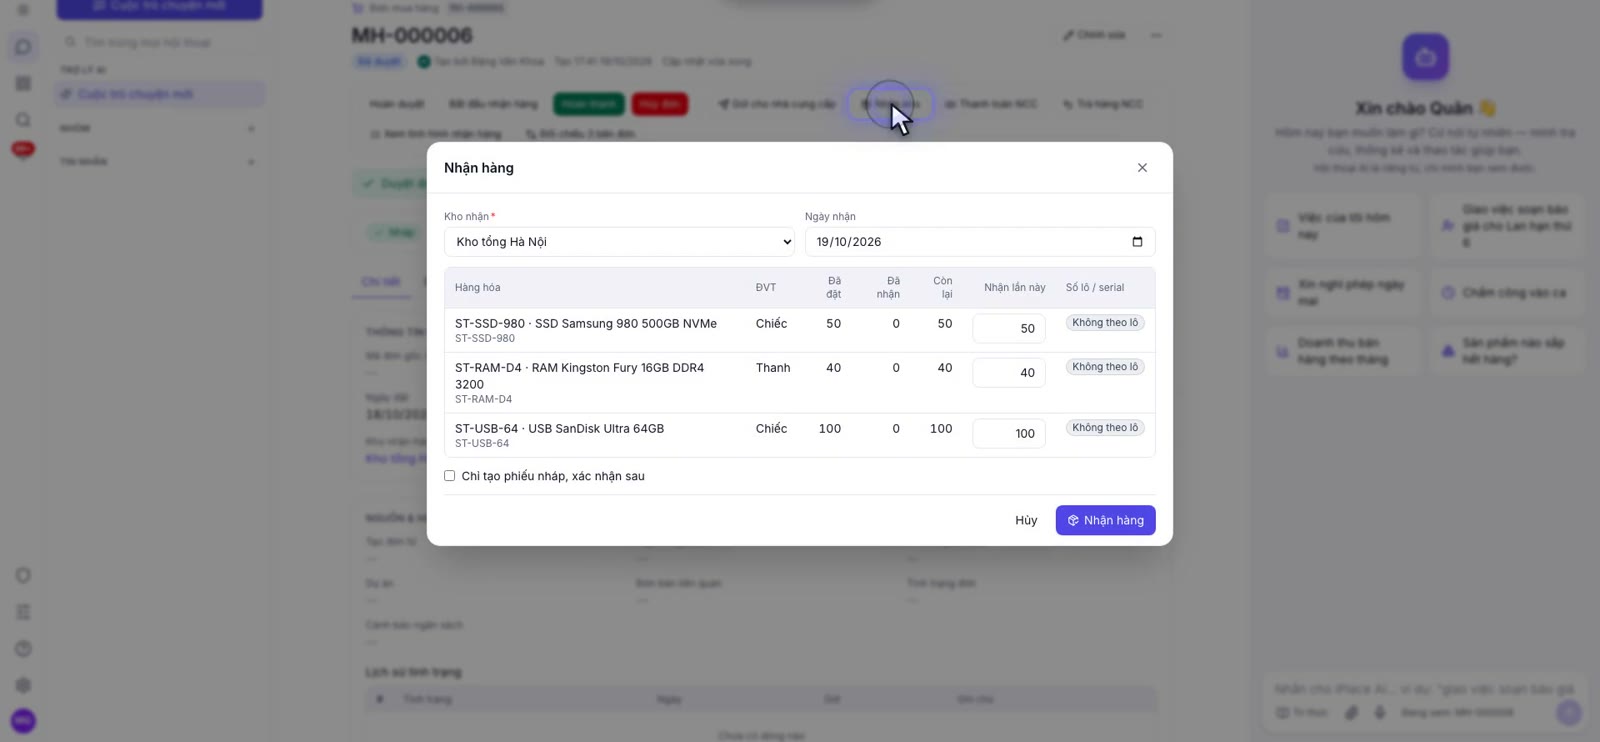The width and height of the screenshot is (1600, 742).
Task: Click the purple send button in chat
Action: [1569, 713]
